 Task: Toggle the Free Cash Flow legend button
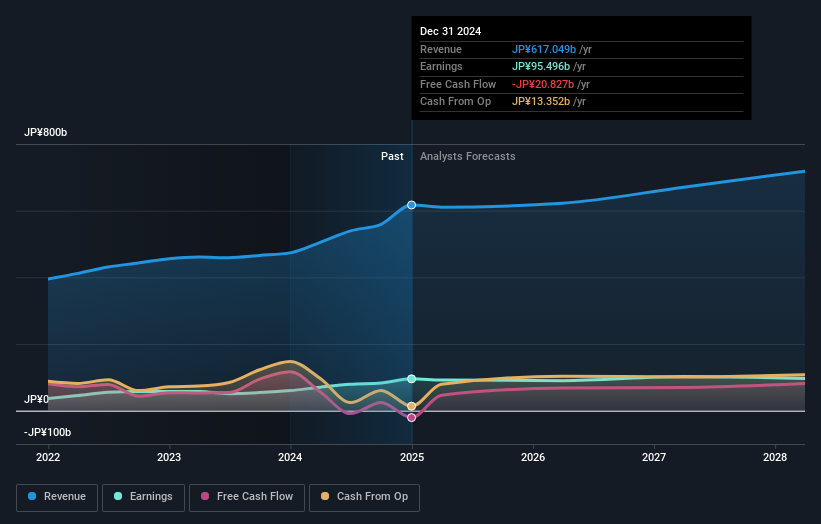[x=247, y=497]
